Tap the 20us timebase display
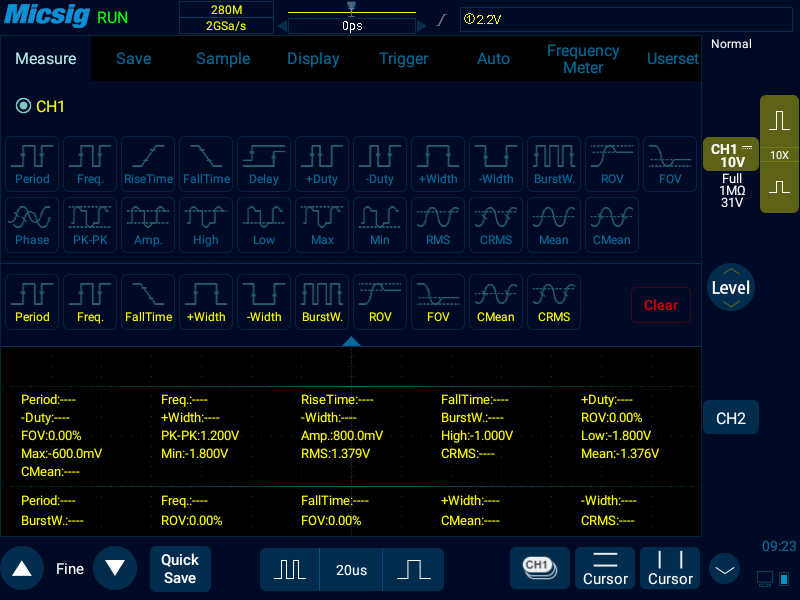The image size is (800, 600). pyautogui.click(x=351, y=570)
